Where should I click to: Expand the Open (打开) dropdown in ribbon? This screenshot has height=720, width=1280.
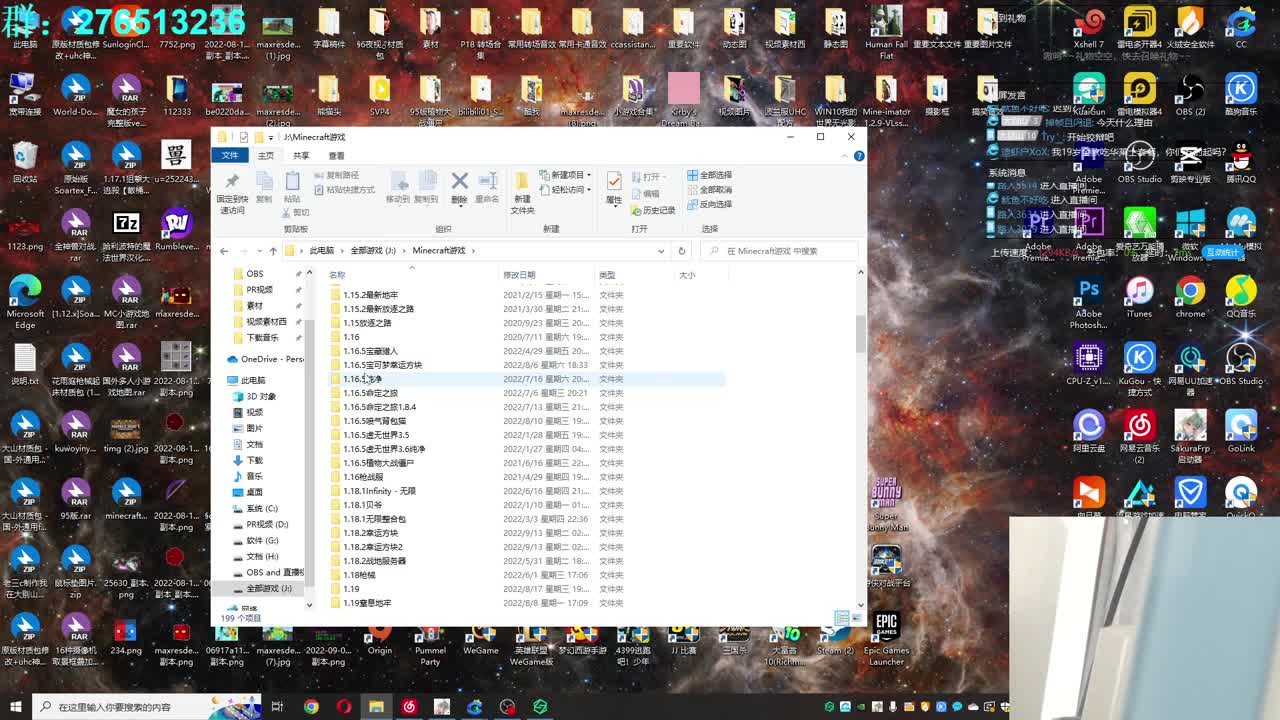point(650,177)
